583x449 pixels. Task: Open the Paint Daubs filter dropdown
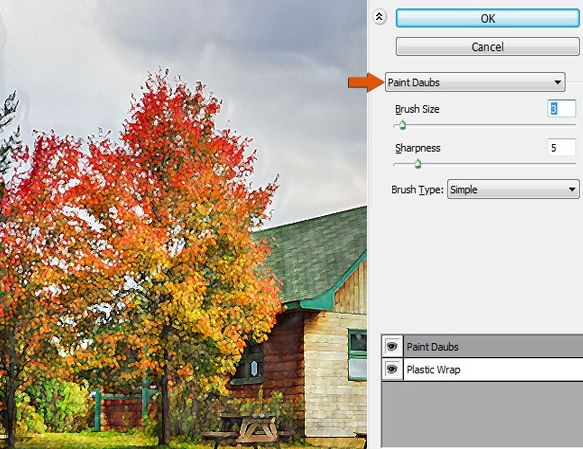tap(475, 82)
